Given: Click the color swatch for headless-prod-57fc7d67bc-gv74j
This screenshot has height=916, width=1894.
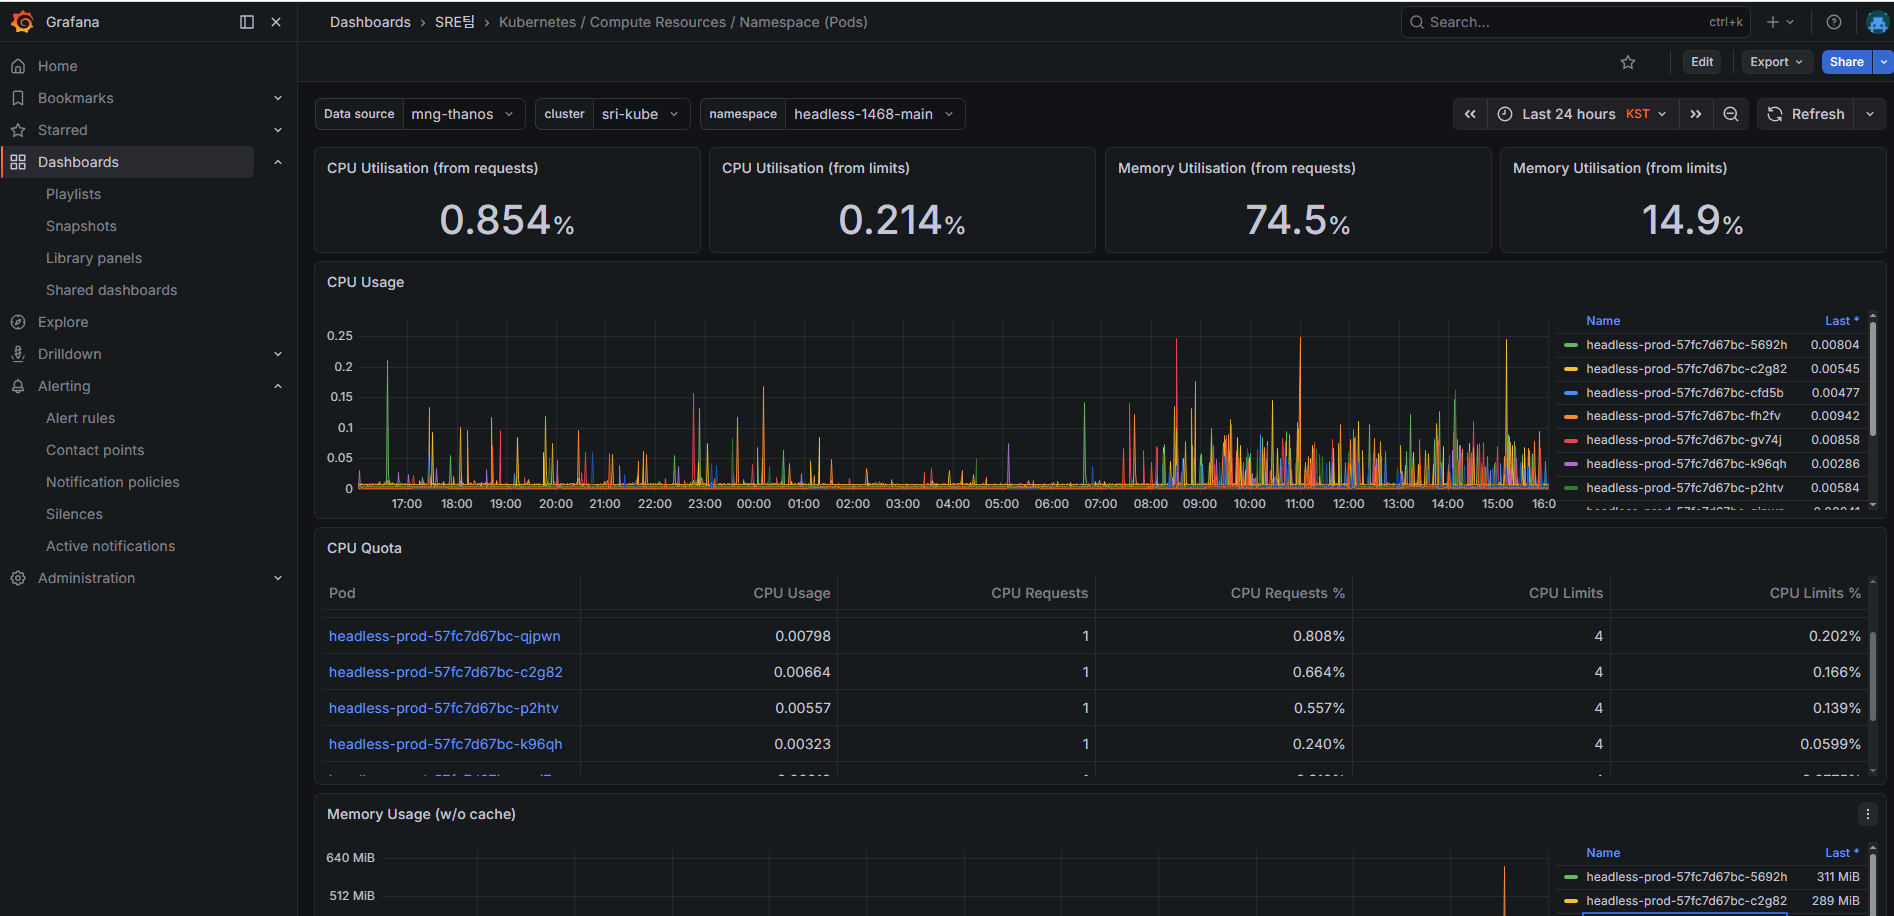Looking at the screenshot, I should (x=1572, y=440).
